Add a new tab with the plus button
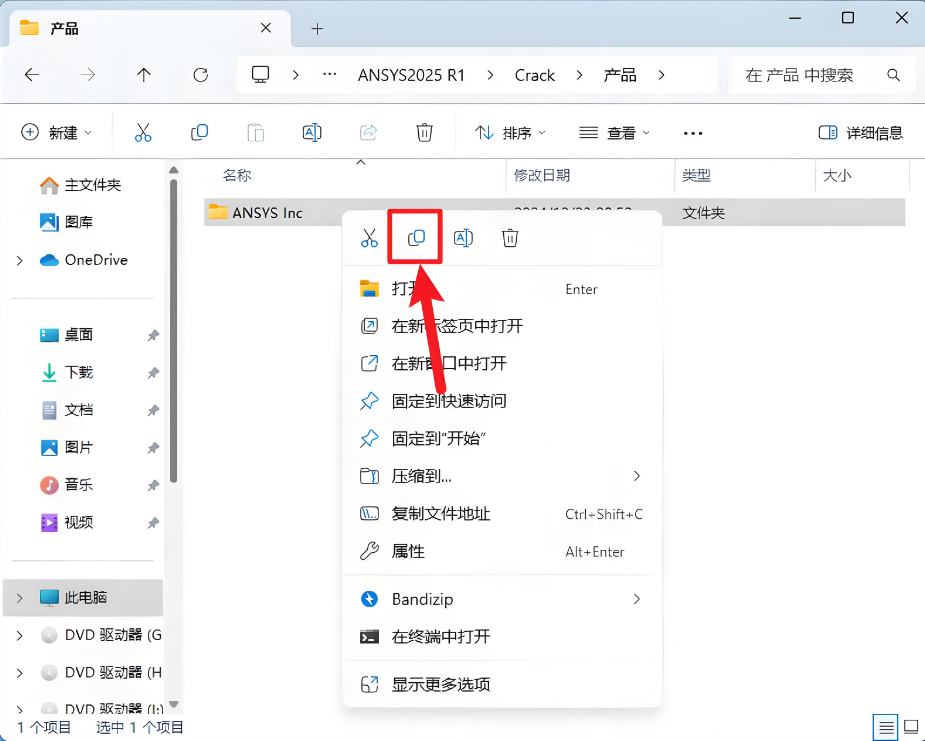Viewport: 925px width, 741px height. pos(317,28)
